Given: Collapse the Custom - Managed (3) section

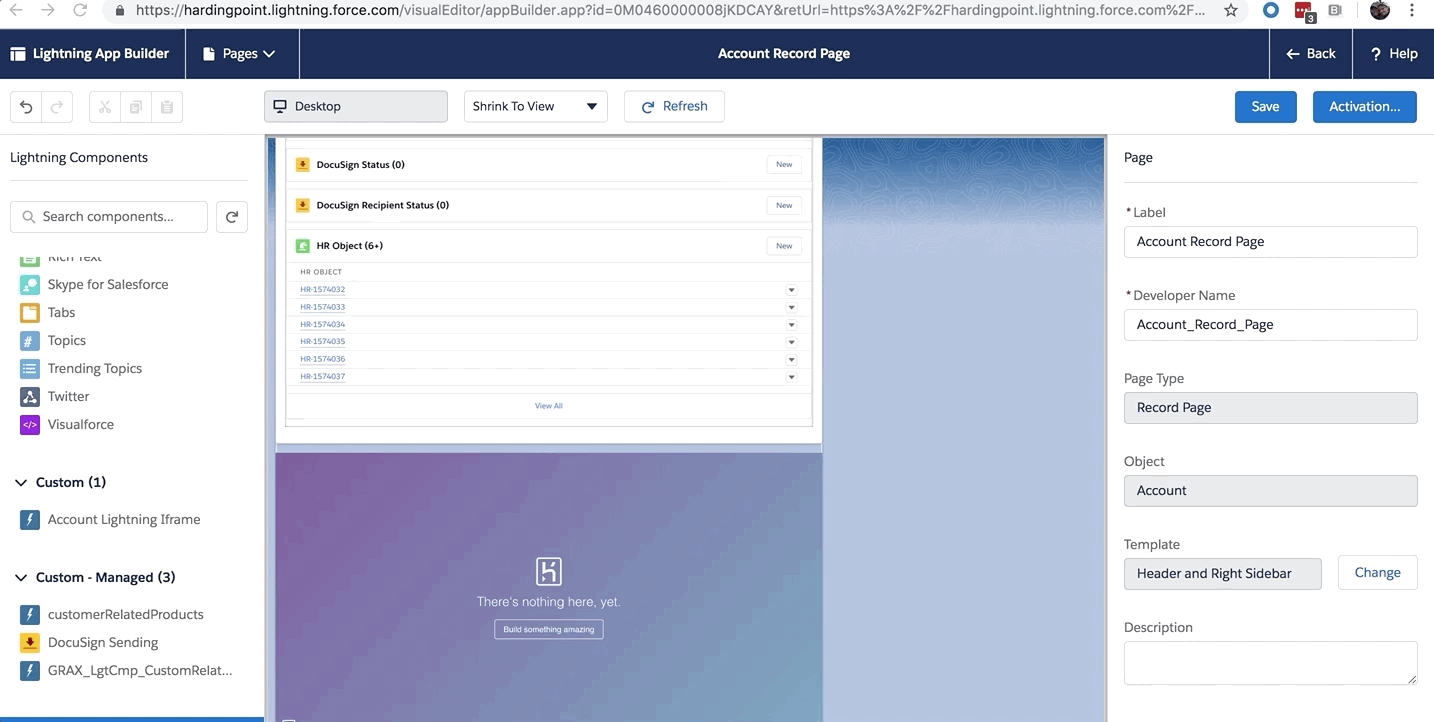Looking at the screenshot, I should point(21,578).
